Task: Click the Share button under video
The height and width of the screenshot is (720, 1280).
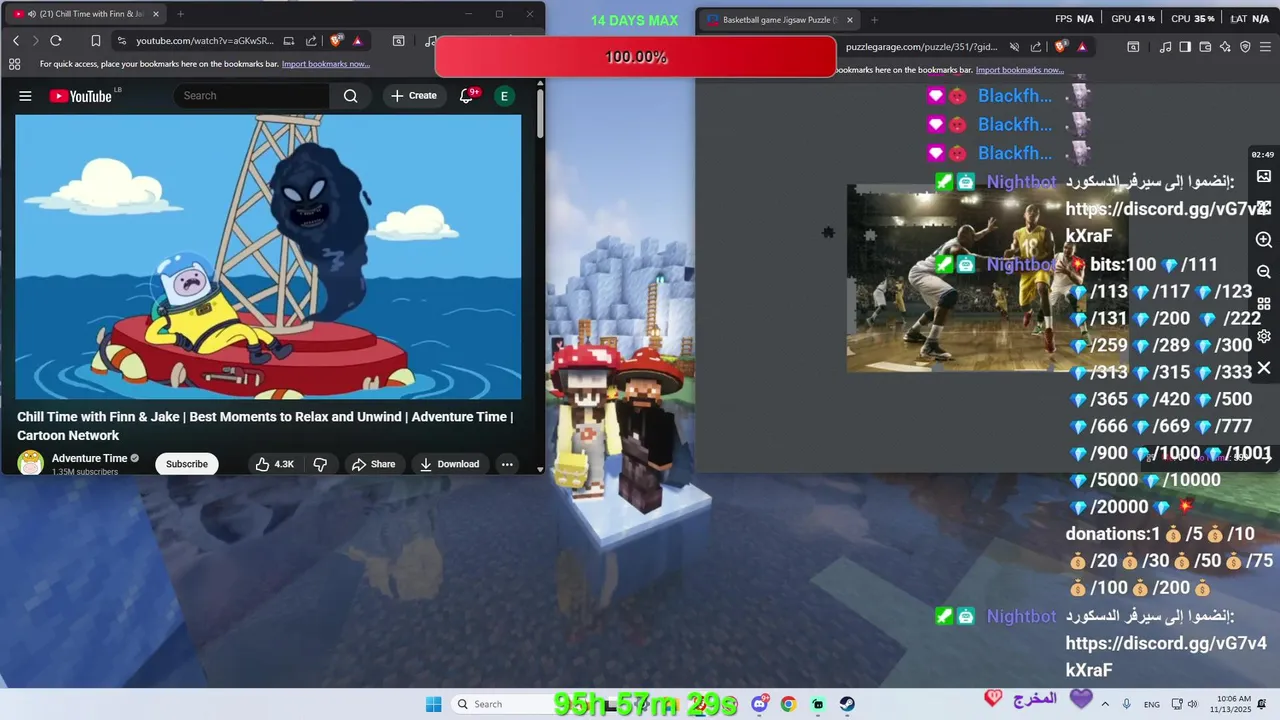Action: click(373, 464)
